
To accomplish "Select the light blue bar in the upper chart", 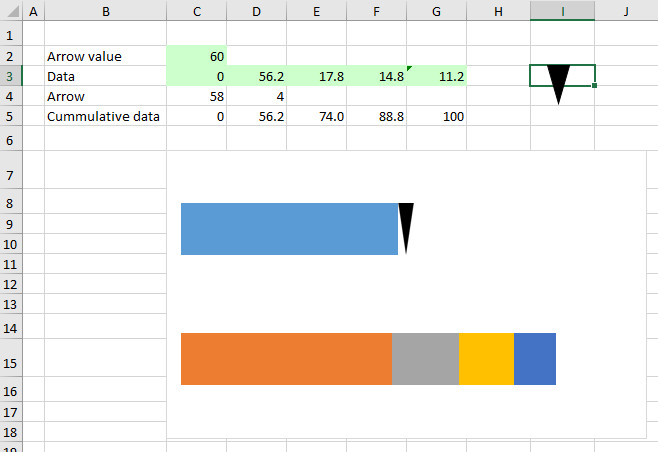I will tap(289, 229).
